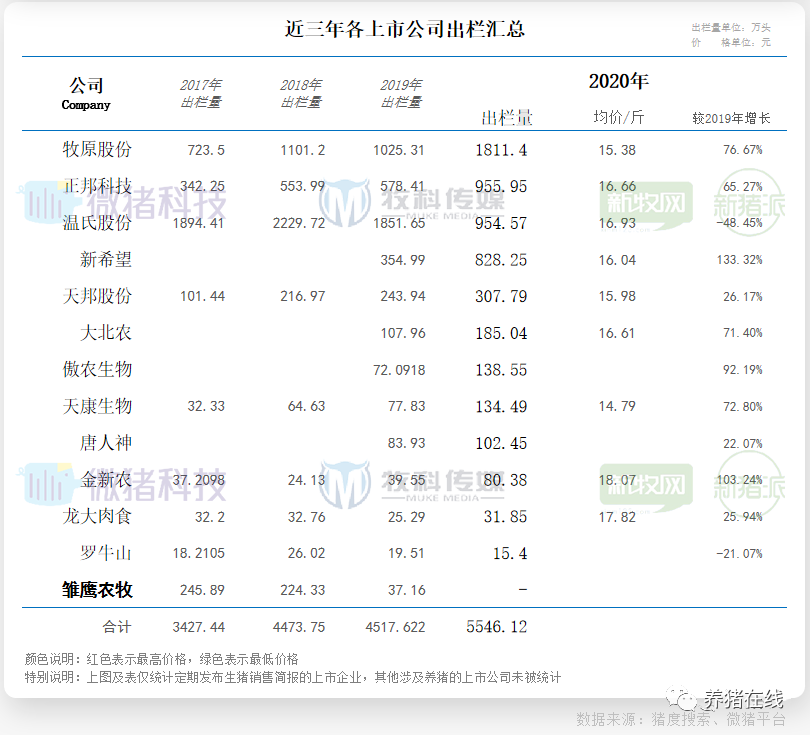Click the green 新牧网 logo beside 16.66
The width and height of the screenshot is (810, 735).
645,204
